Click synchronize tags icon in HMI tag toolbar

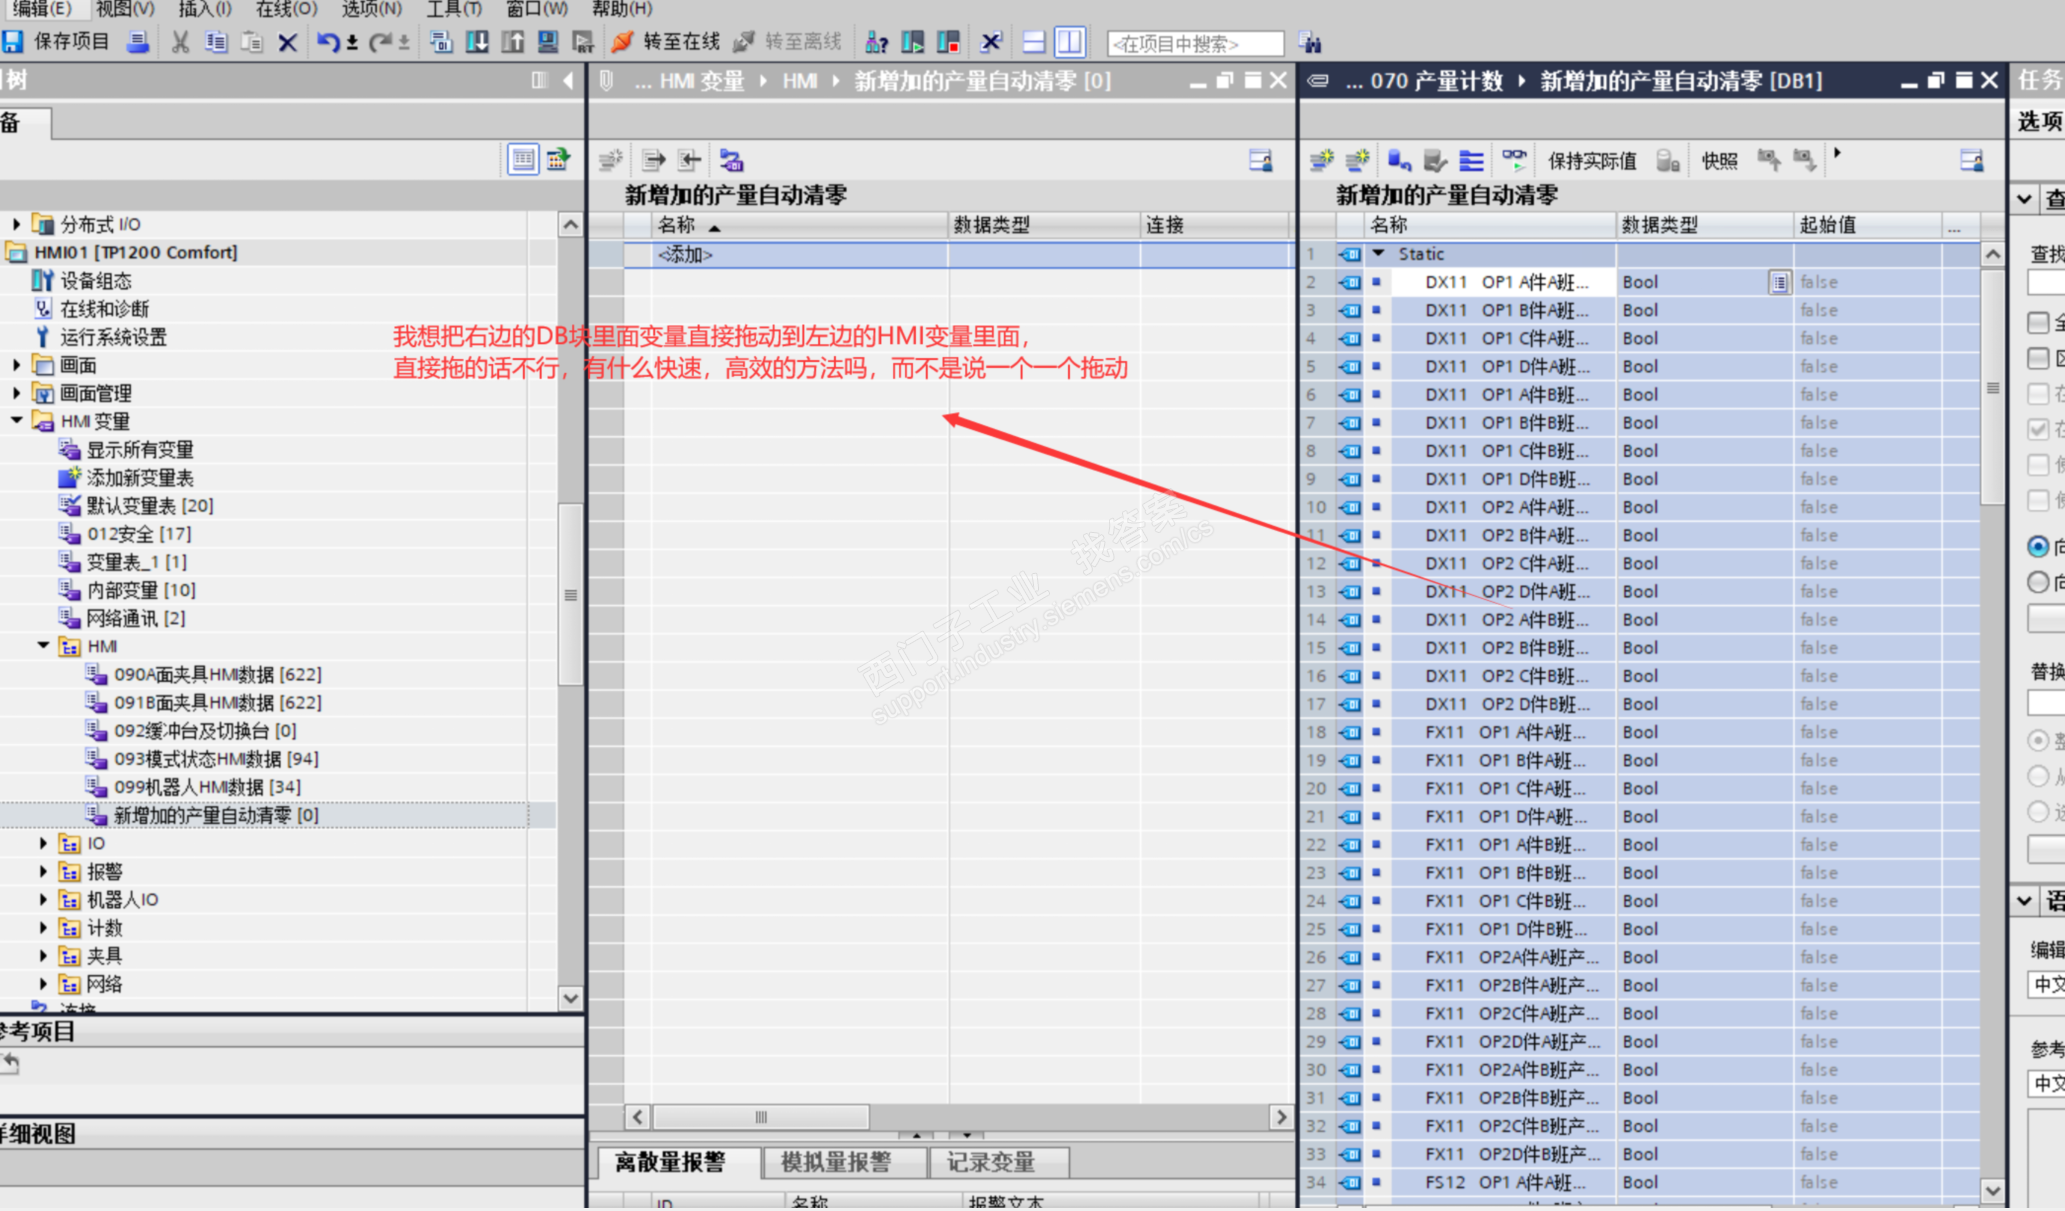(x=731, y=160)
